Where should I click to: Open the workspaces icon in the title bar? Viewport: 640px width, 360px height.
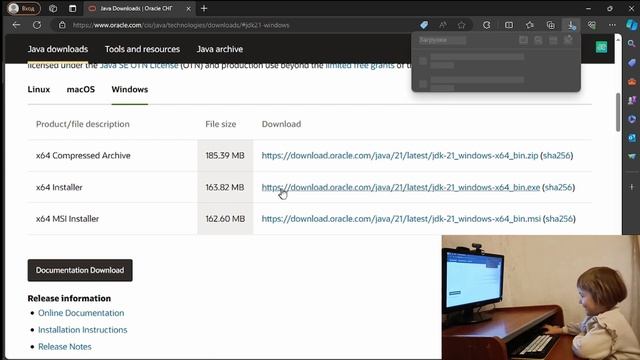(x=53, y=8)
